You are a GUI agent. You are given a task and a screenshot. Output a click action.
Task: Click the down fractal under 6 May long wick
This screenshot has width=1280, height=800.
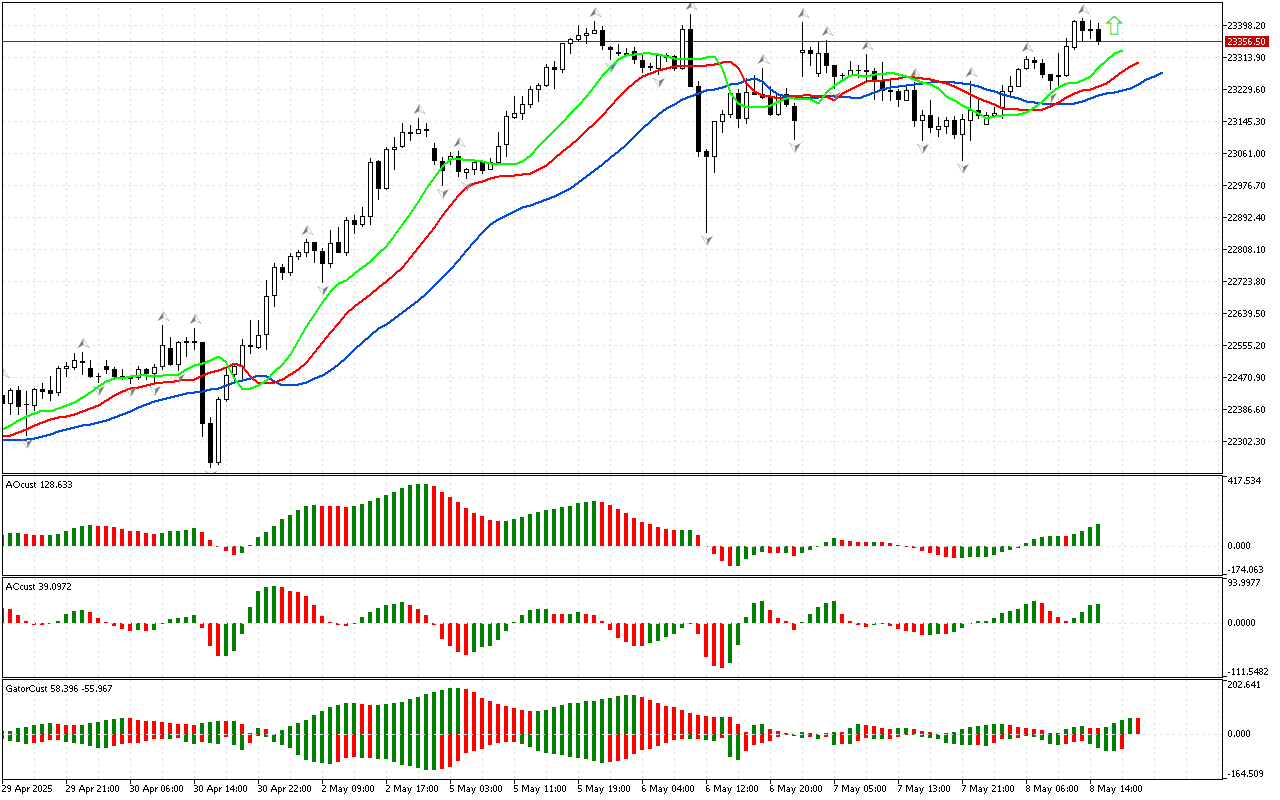(707, 240)
